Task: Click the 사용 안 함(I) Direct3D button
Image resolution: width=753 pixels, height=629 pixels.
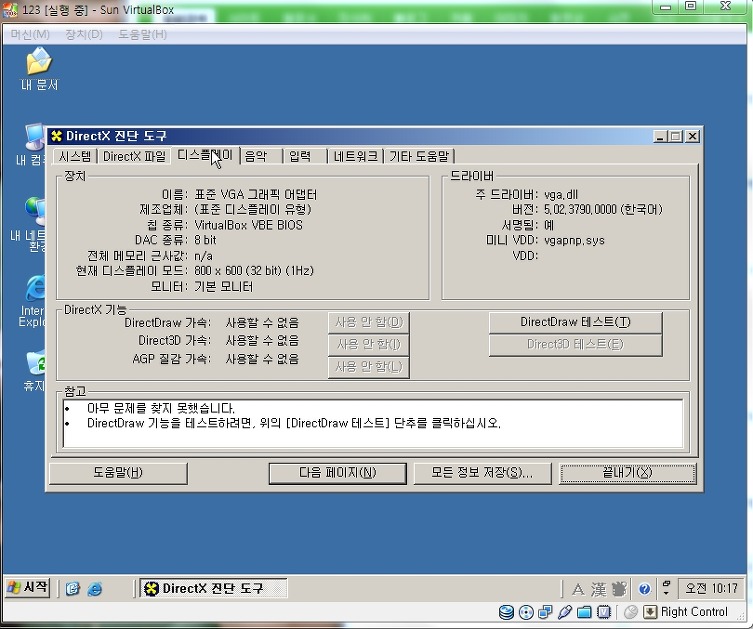Action: pos(369,345)
